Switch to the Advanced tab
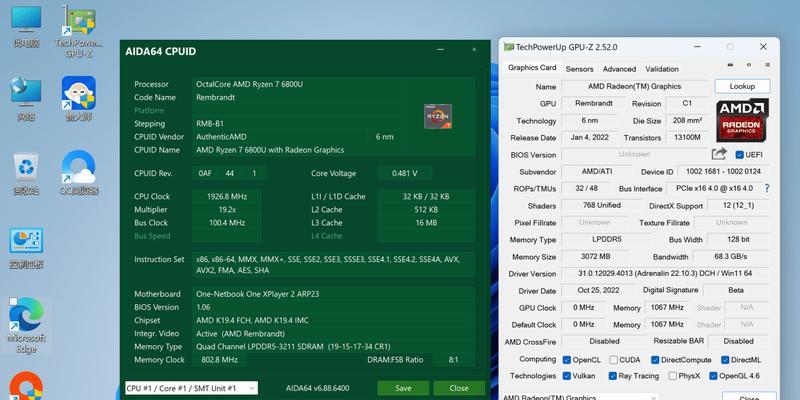800x400 pixels. (619, 69)
